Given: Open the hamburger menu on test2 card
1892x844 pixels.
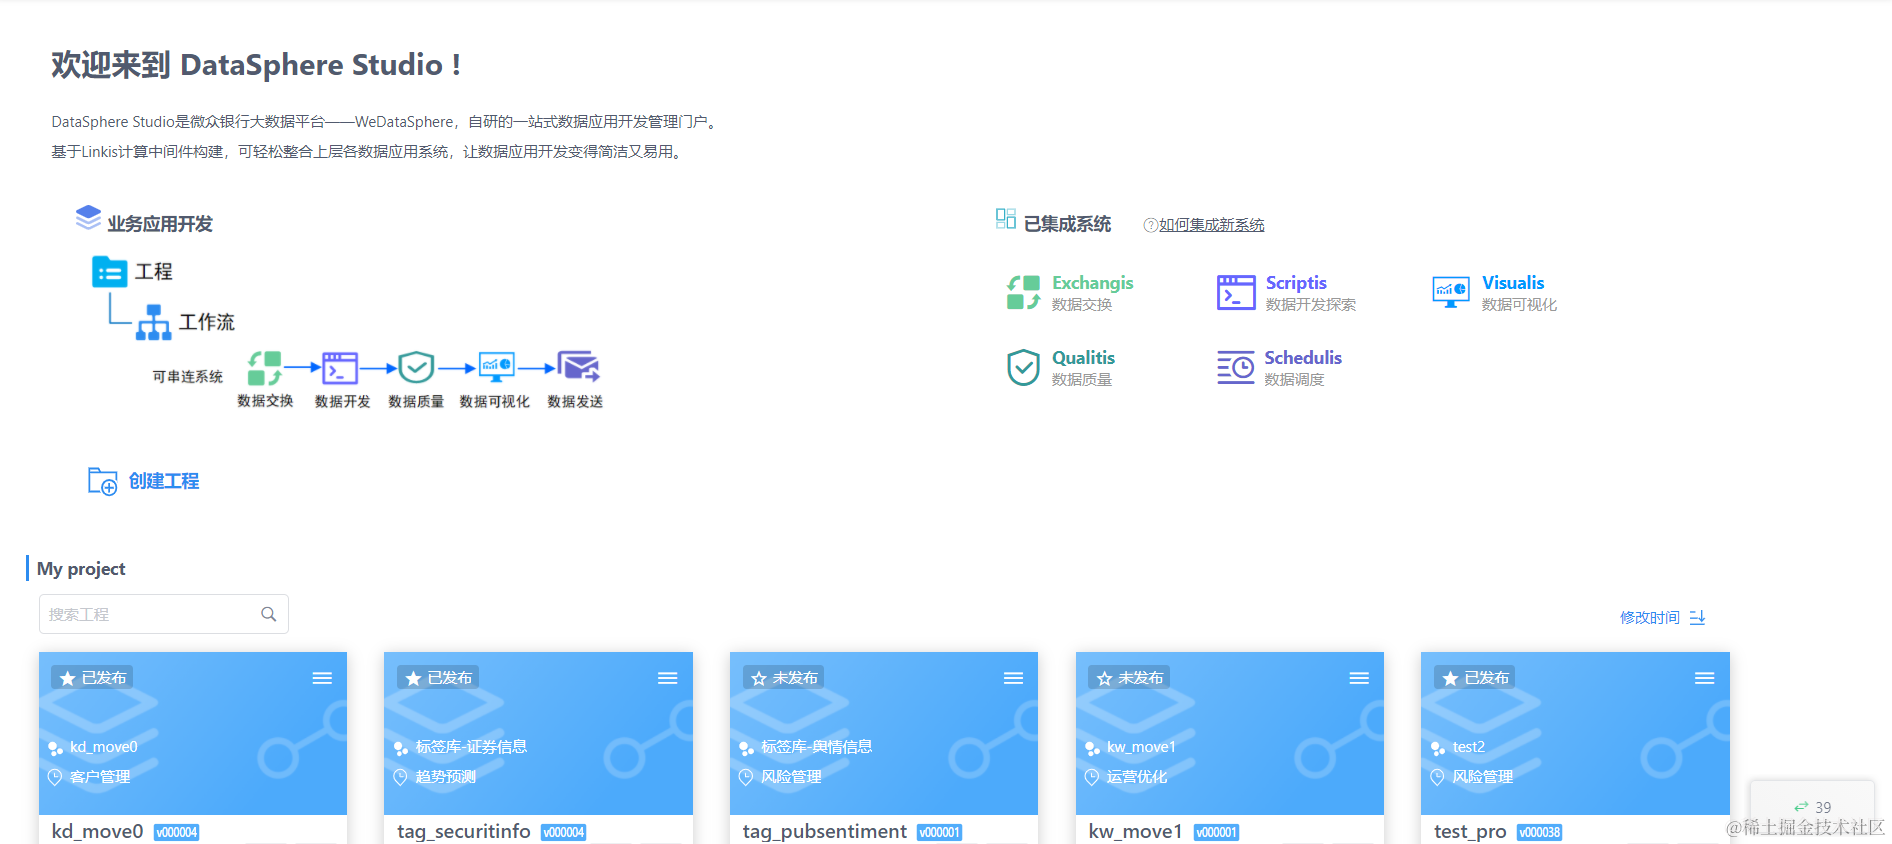Looking at the screenshot, I should point(1705,678).
